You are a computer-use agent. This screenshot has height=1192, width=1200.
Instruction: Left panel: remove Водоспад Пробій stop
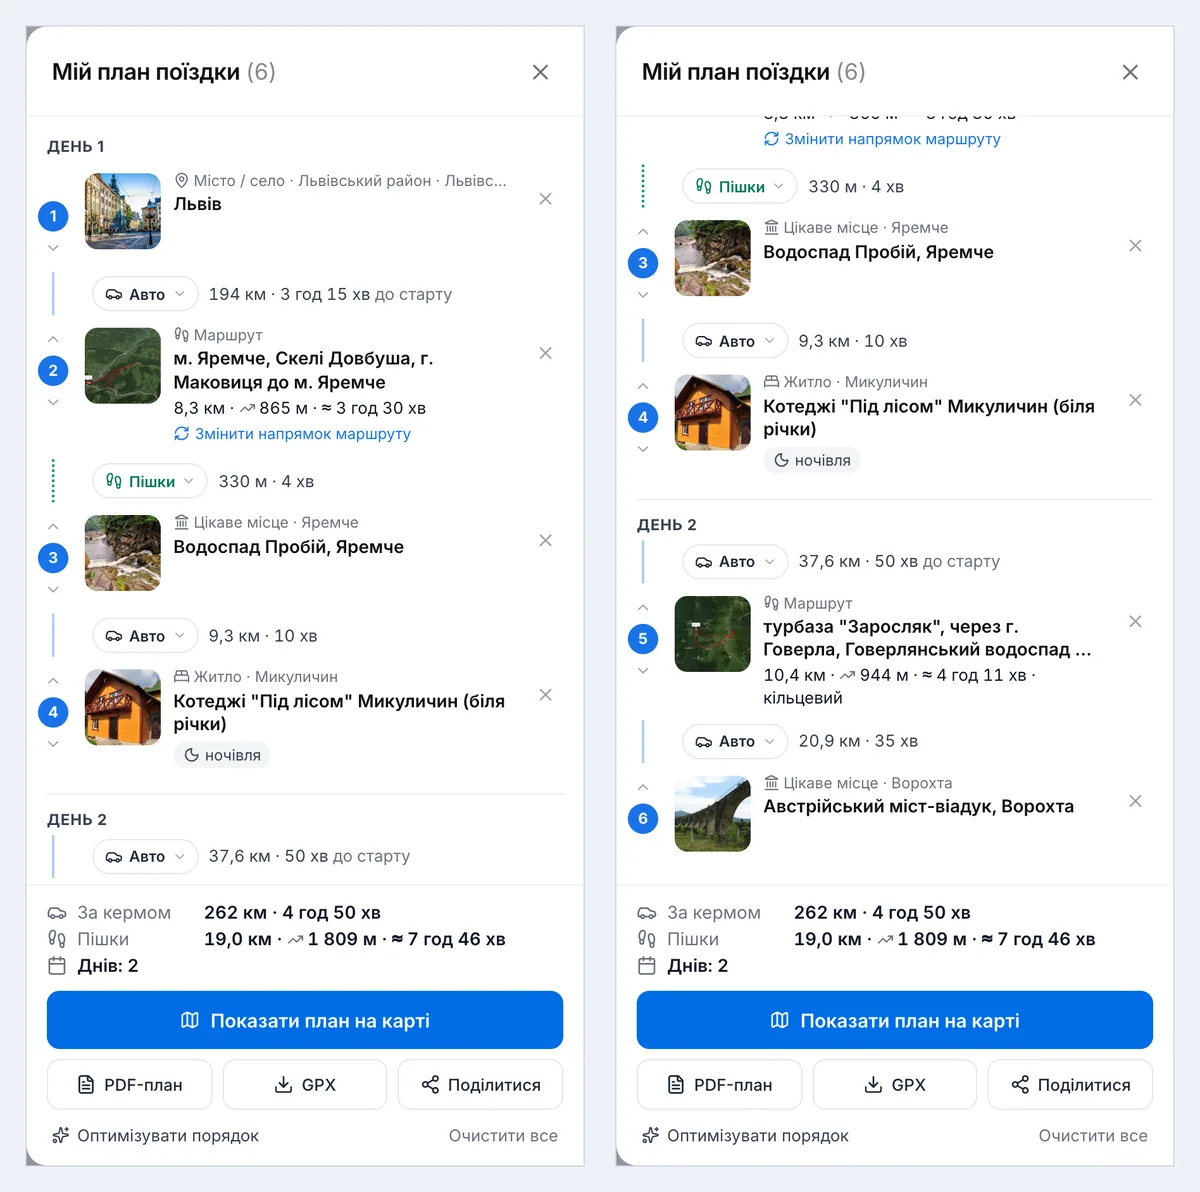[x=545, y=540]
